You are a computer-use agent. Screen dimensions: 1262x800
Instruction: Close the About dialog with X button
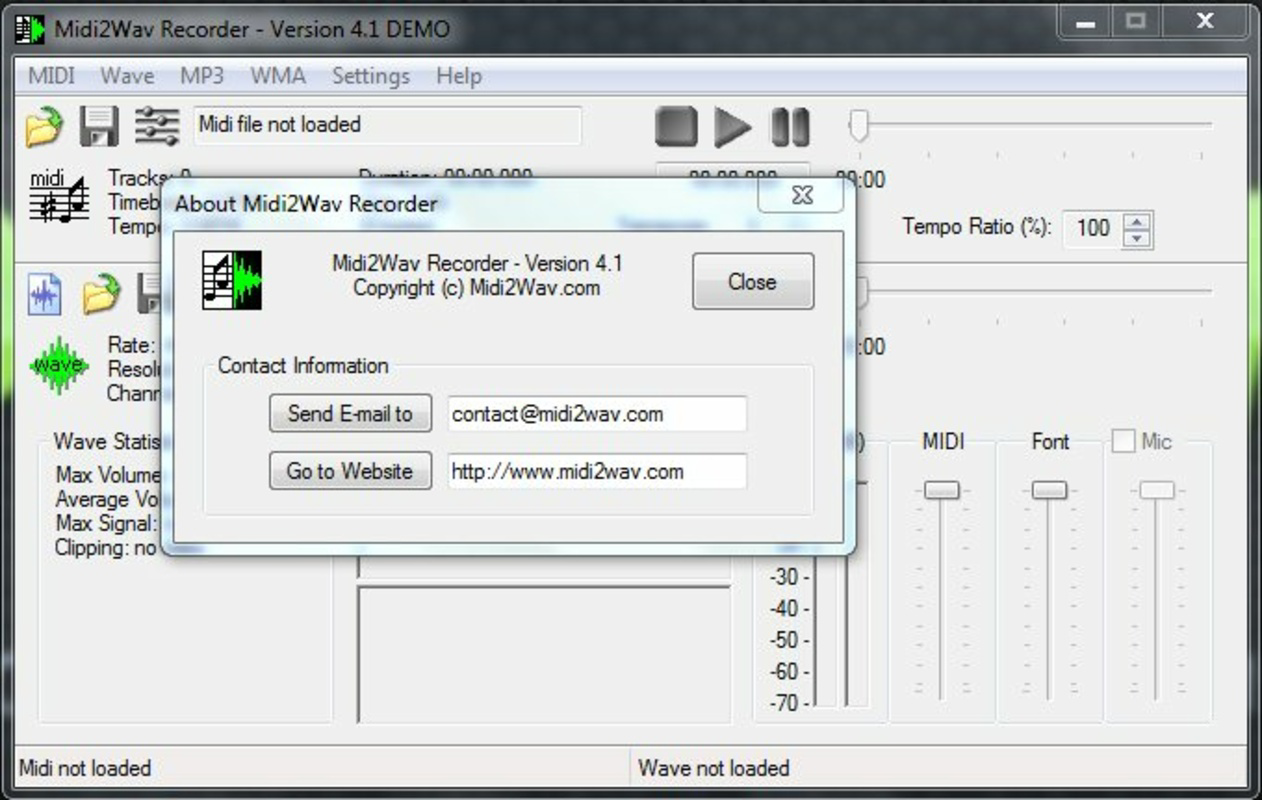coord(801,195)
